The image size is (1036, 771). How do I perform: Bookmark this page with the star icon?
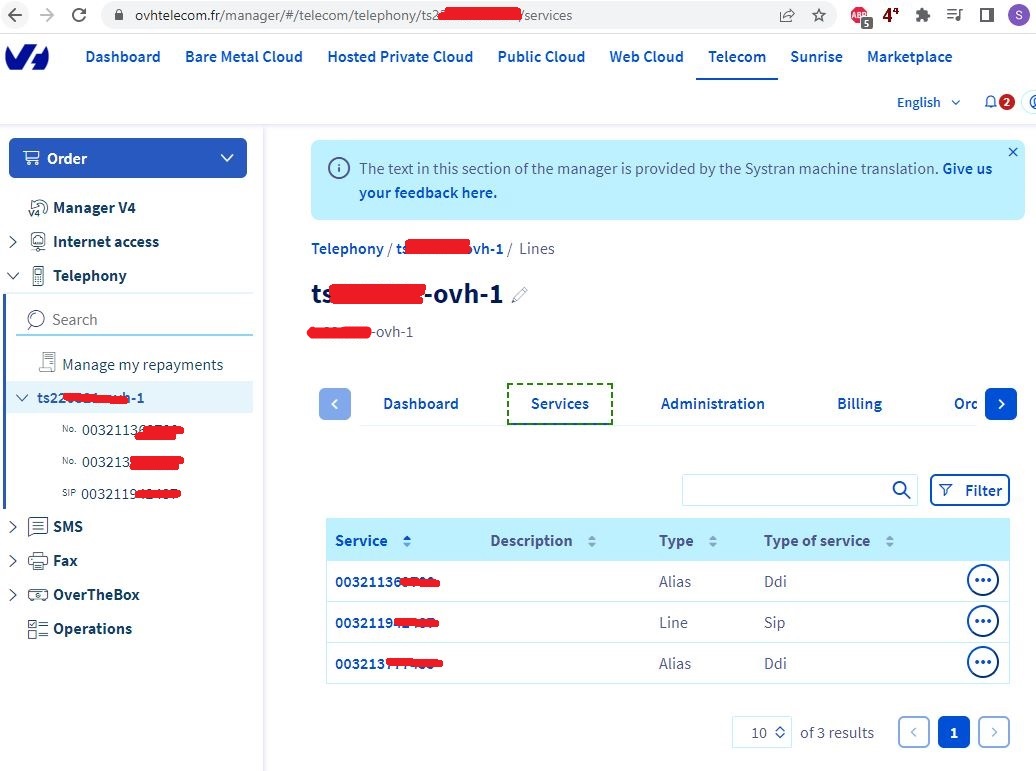coord(819,15)
